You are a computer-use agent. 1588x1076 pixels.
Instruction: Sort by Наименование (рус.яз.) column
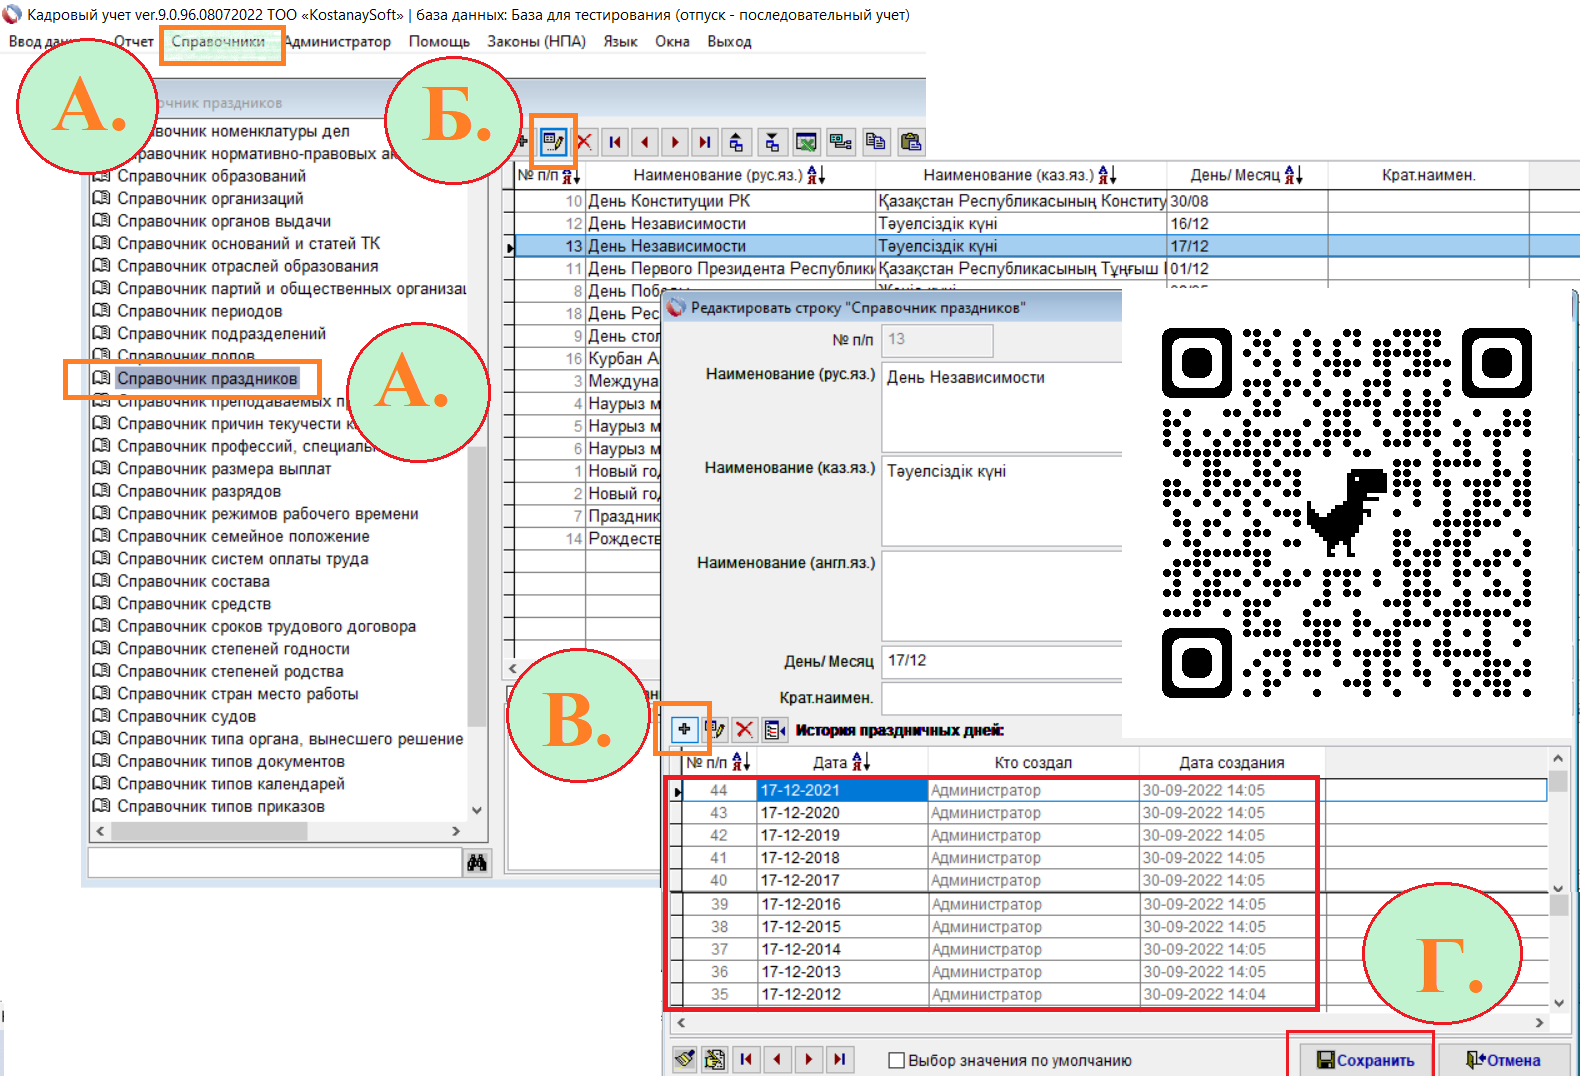click(x=815, y=175)
